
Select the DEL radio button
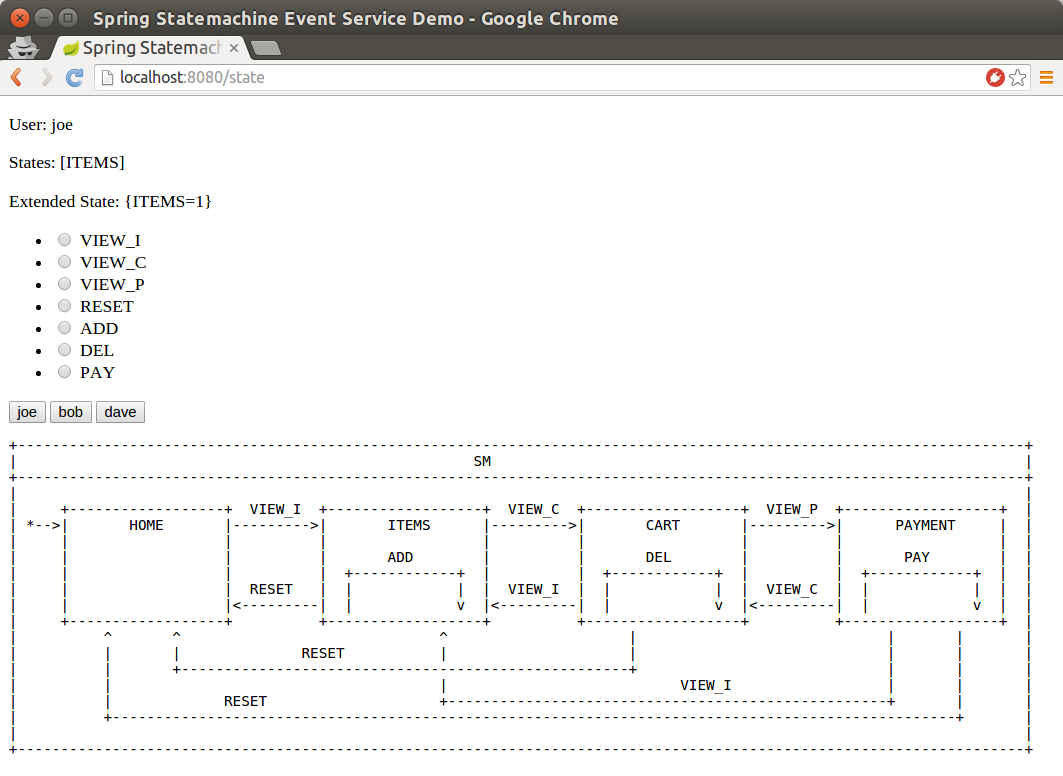point(64,350)
